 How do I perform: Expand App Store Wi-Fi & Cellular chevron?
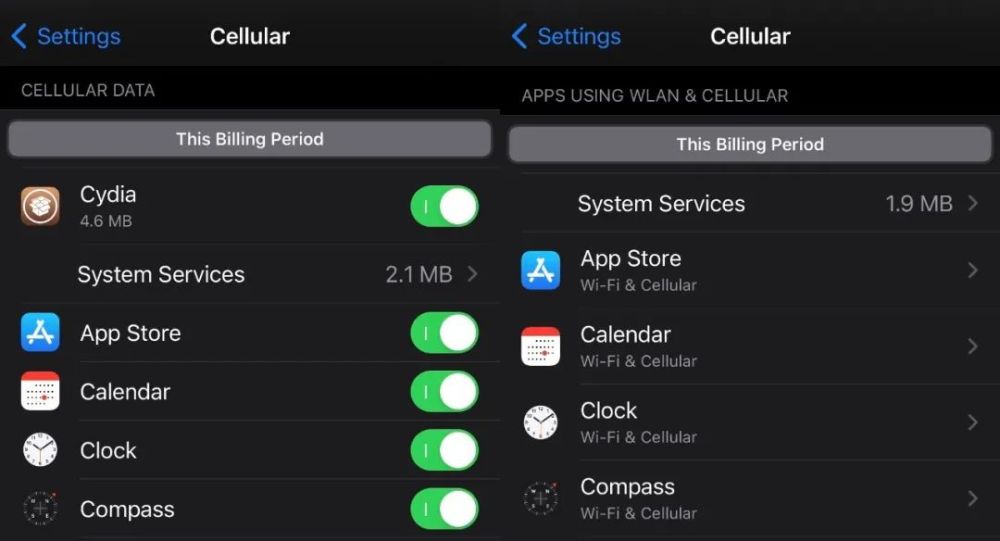[972, 270]
